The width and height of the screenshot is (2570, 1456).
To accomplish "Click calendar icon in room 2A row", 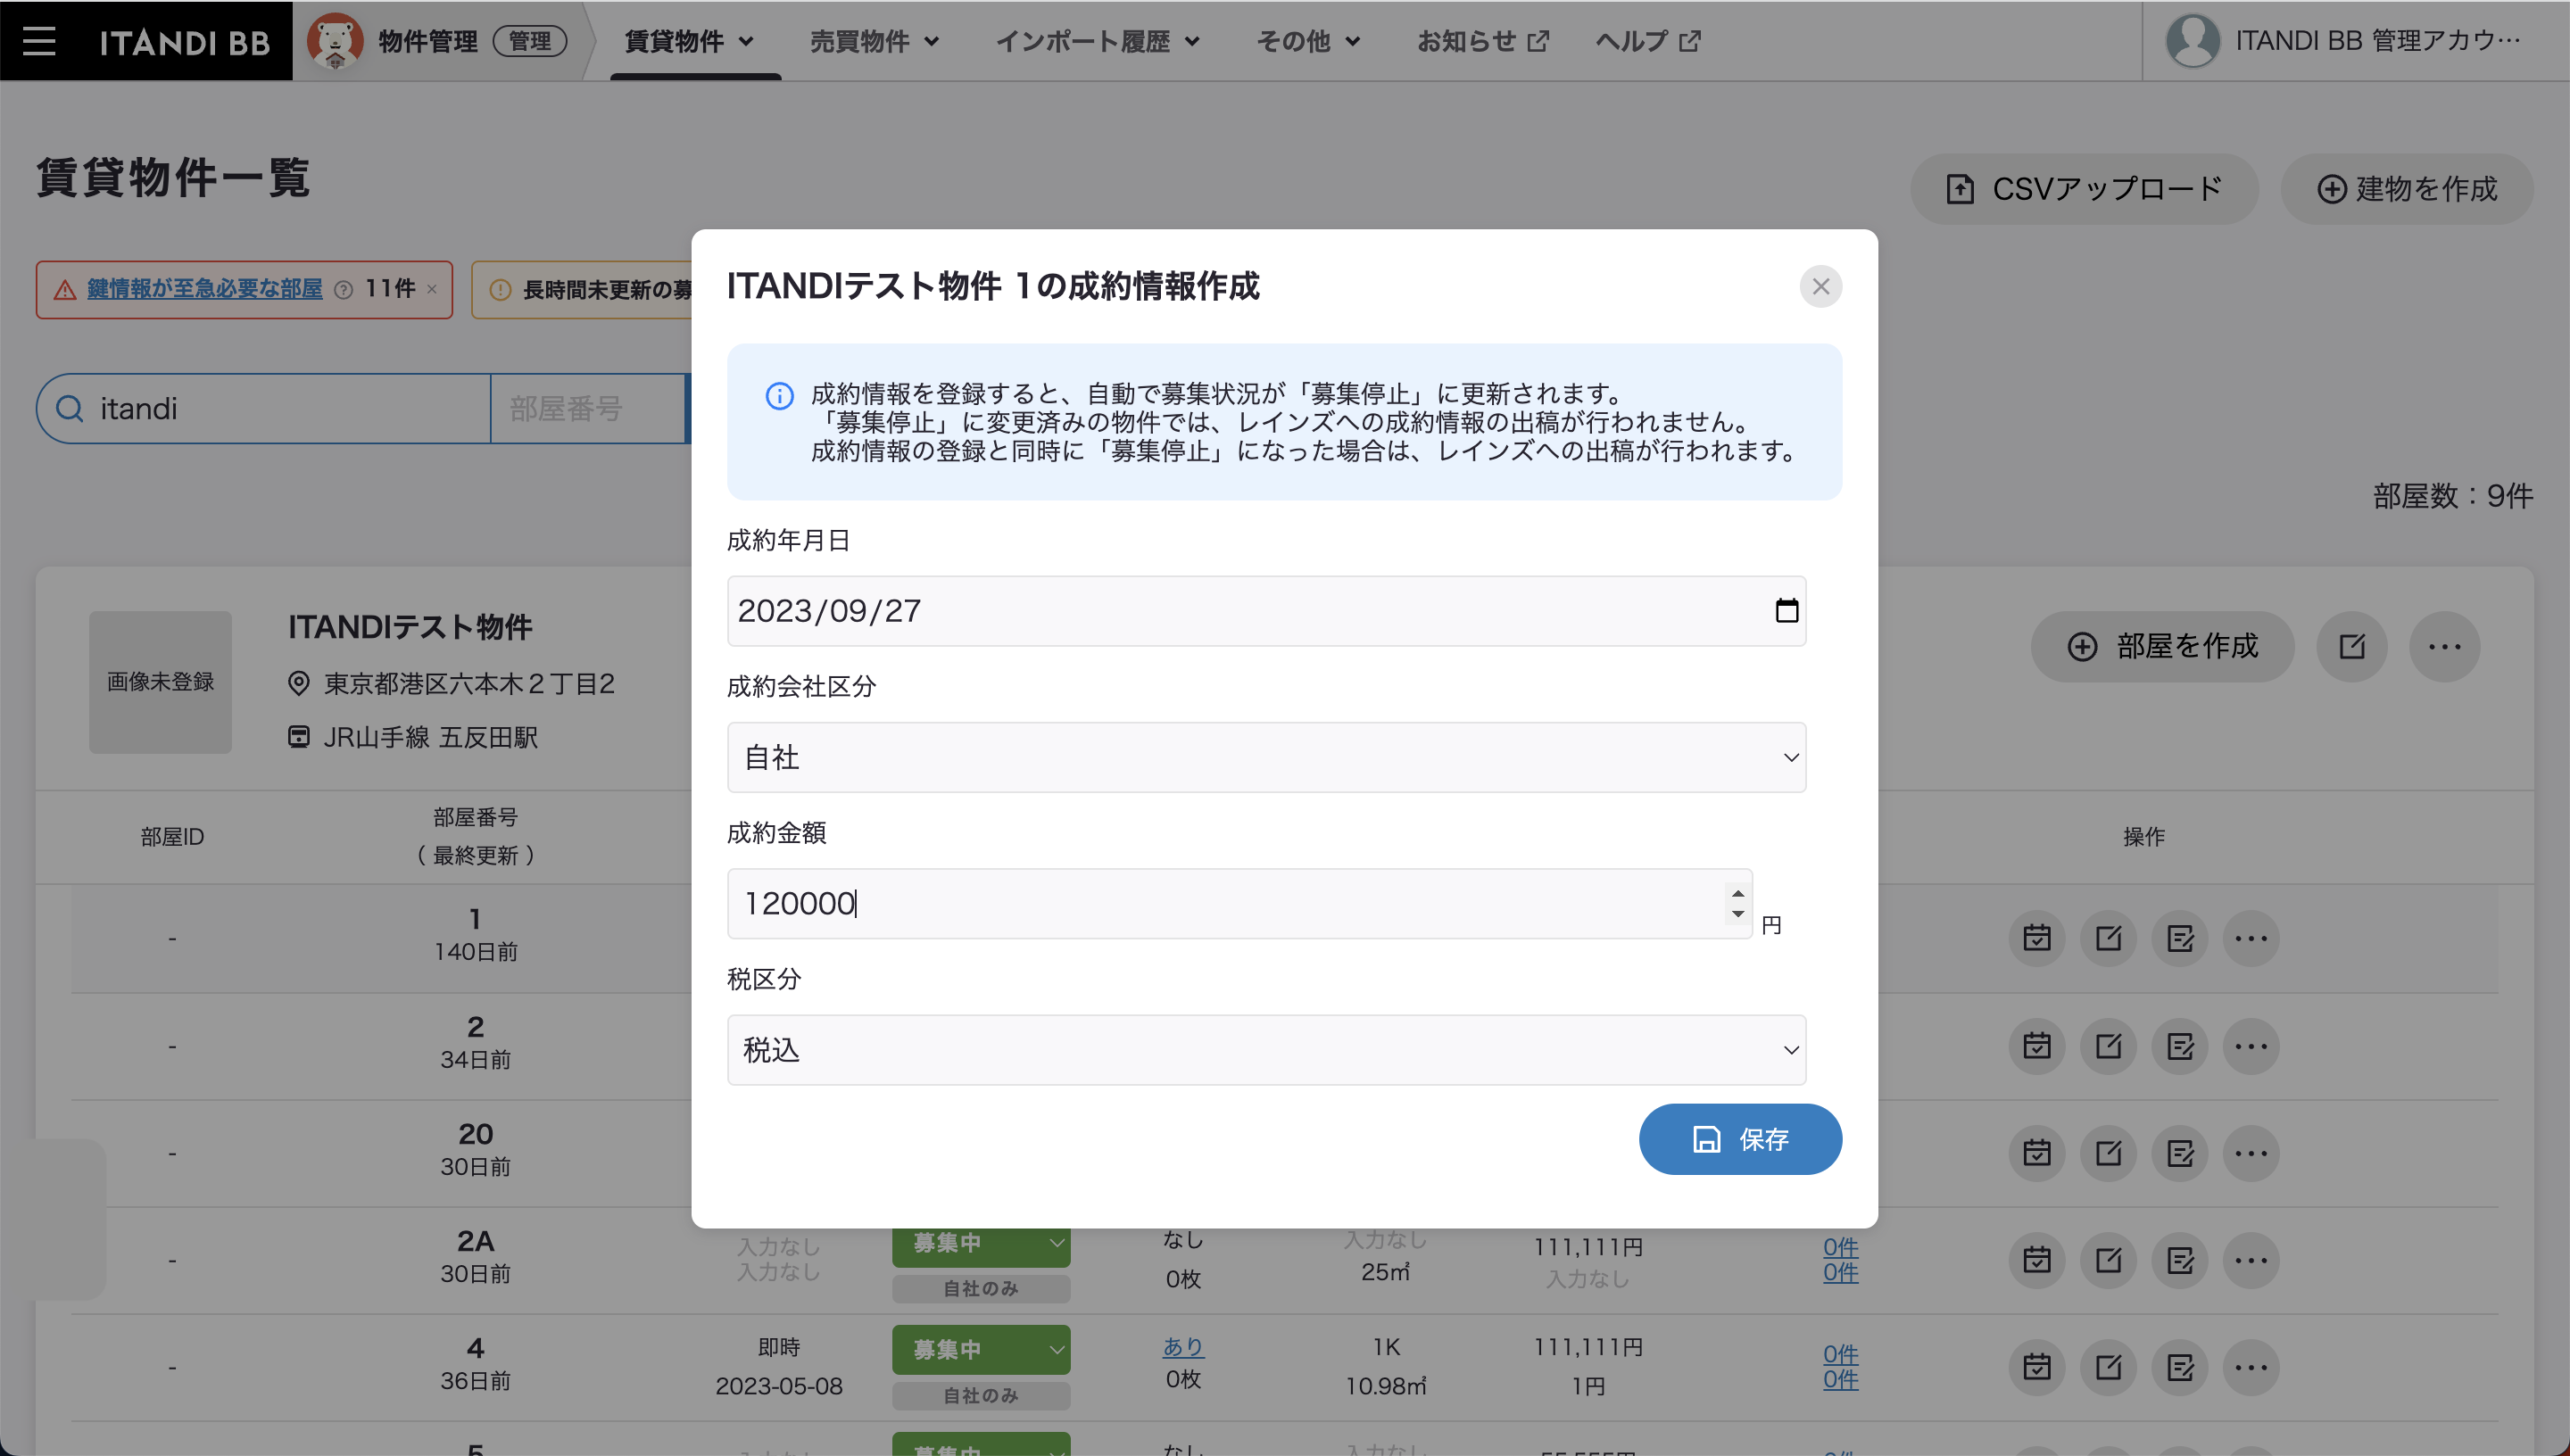I will tap(2037, 1260).
